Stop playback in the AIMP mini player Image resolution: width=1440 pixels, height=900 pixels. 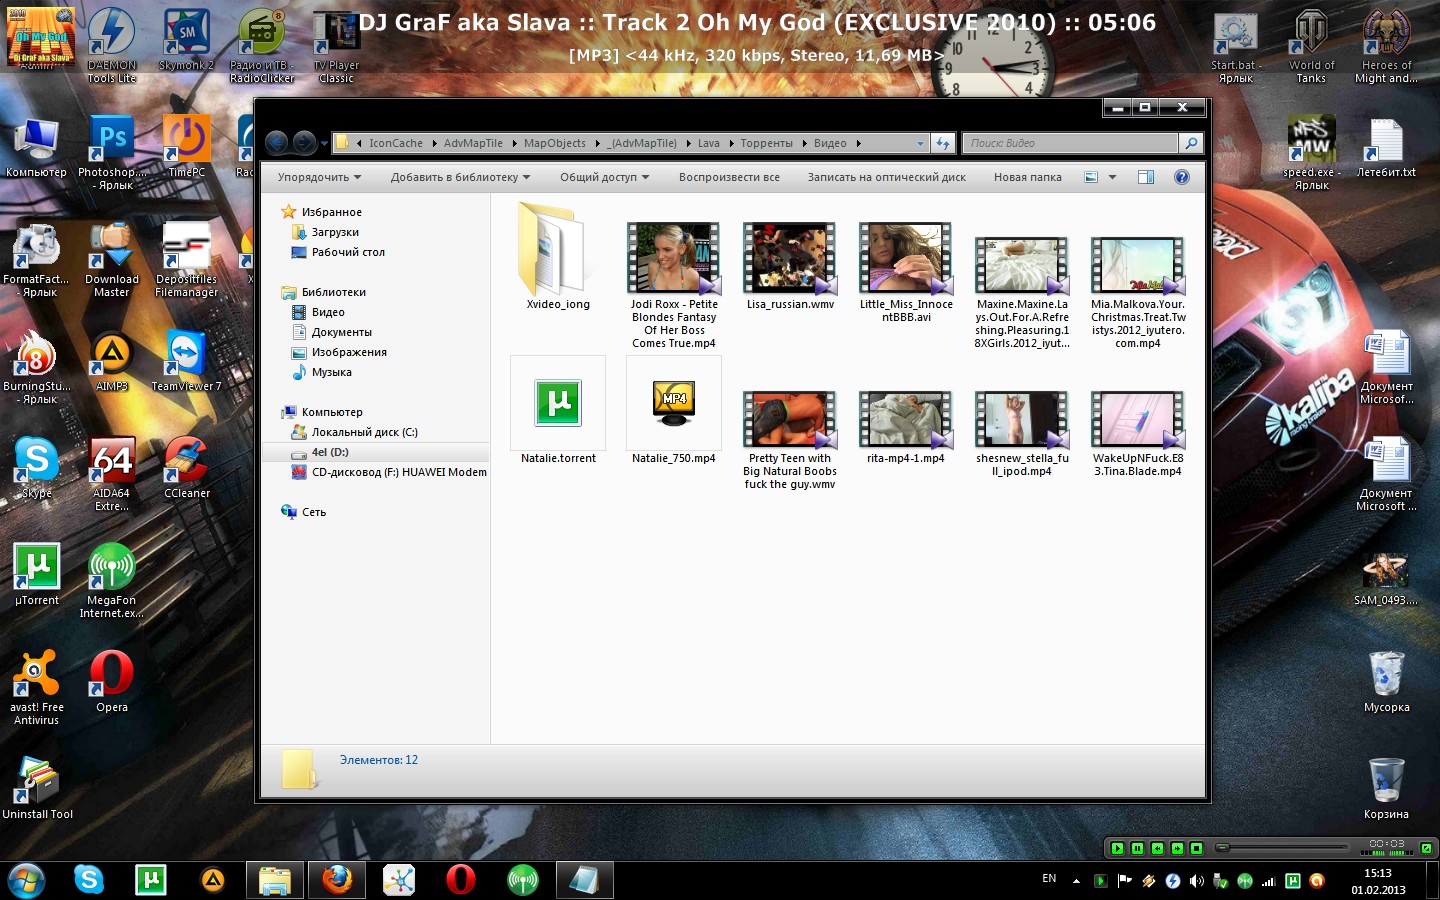coord(1197,848)
